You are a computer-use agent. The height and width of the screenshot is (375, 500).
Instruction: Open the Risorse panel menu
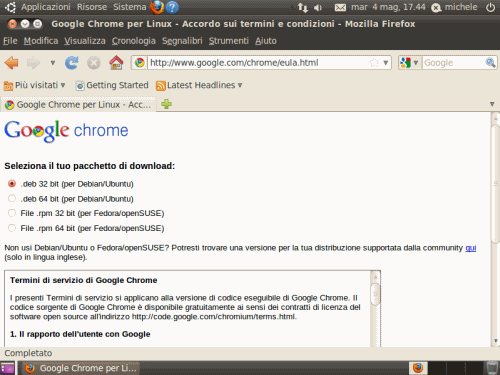[92, 7]
